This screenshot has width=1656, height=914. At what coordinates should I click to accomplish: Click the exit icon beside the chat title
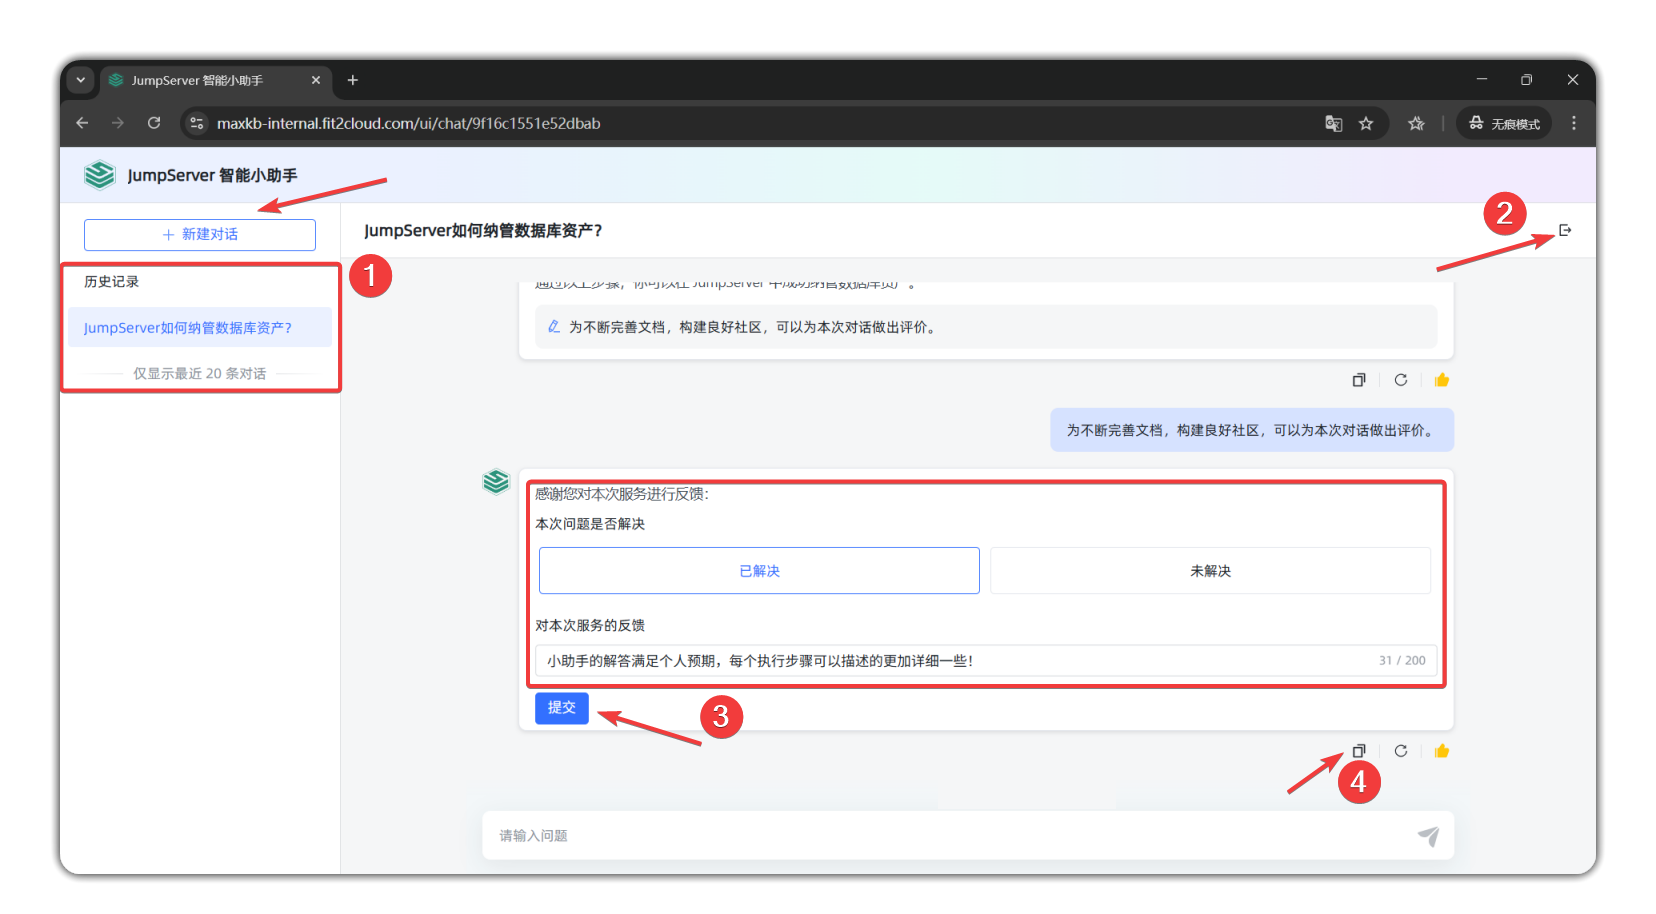coord(1565,230)
